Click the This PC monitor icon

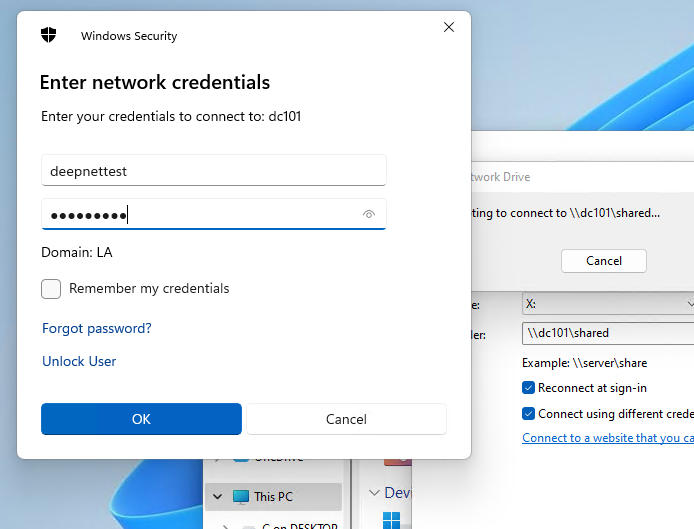241,496
